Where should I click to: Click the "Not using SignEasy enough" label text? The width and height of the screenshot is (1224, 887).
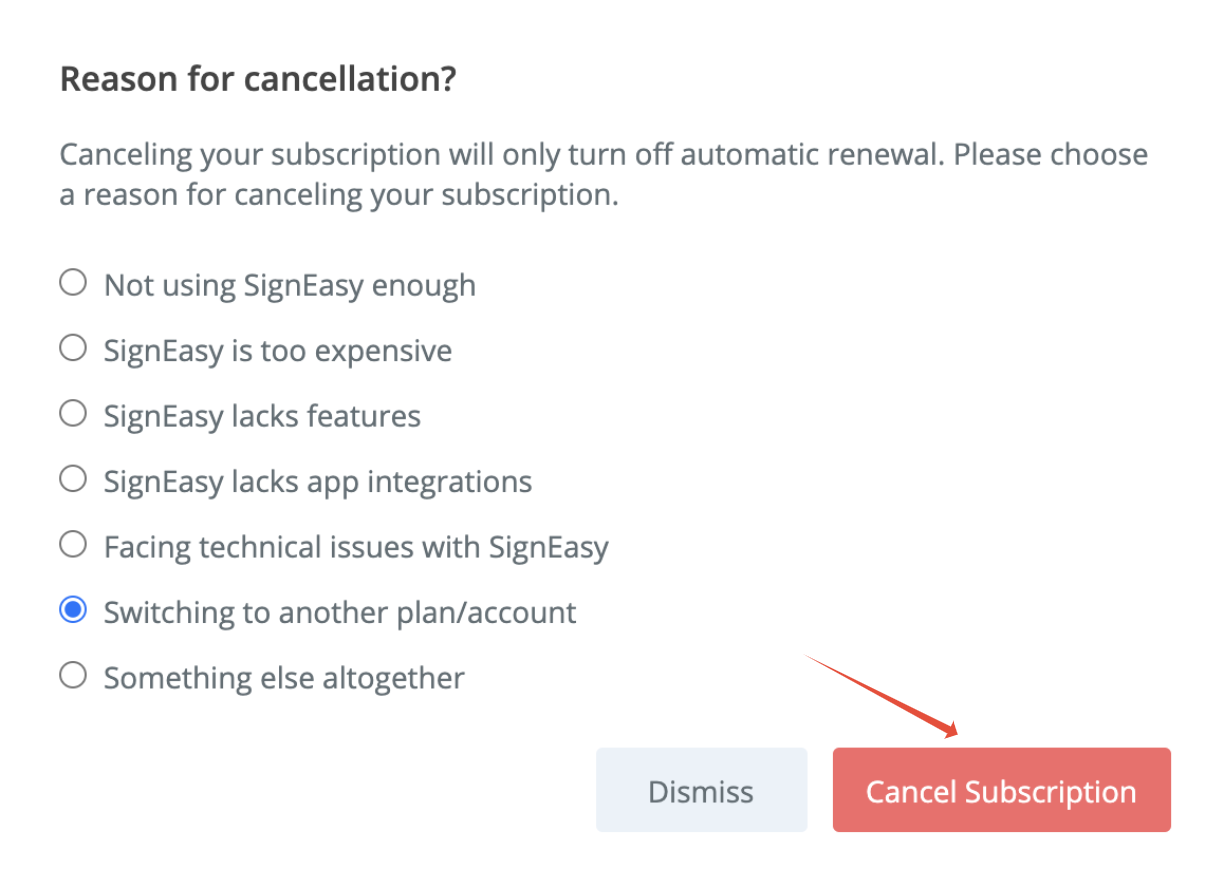tap(290, 285)
